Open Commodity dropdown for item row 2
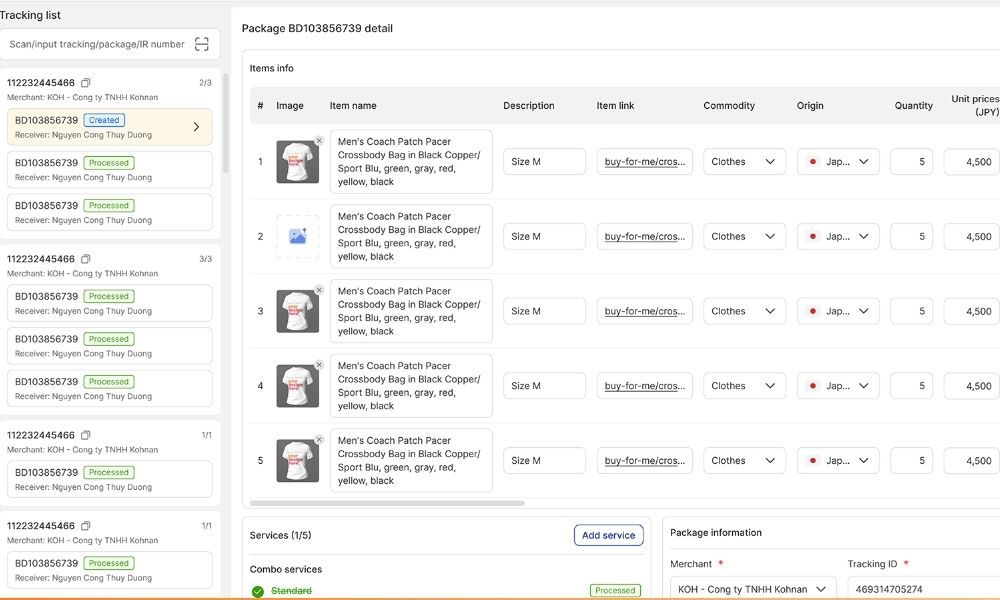 click(744, 236)
